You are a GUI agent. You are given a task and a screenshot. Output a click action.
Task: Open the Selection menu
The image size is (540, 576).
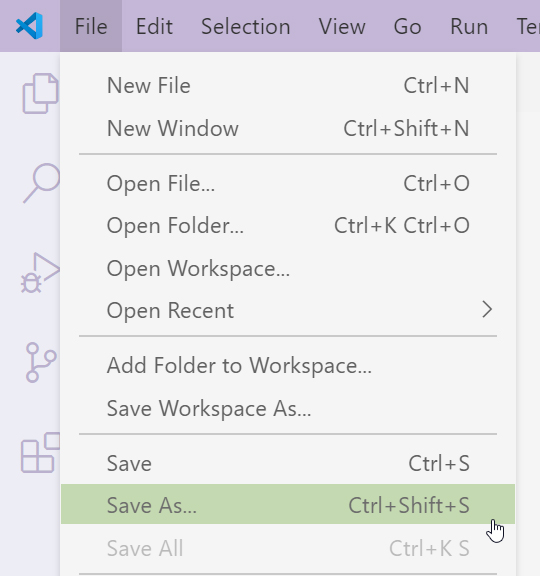click(246, 26)
